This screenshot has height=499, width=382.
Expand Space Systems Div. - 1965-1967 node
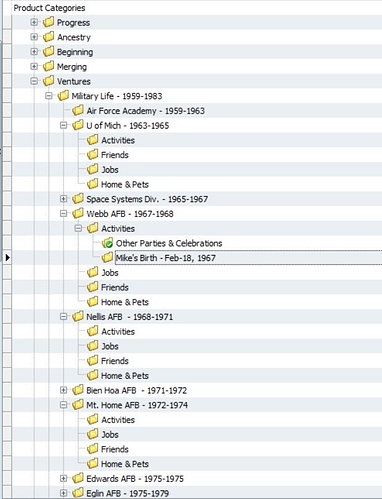[63, 199]
